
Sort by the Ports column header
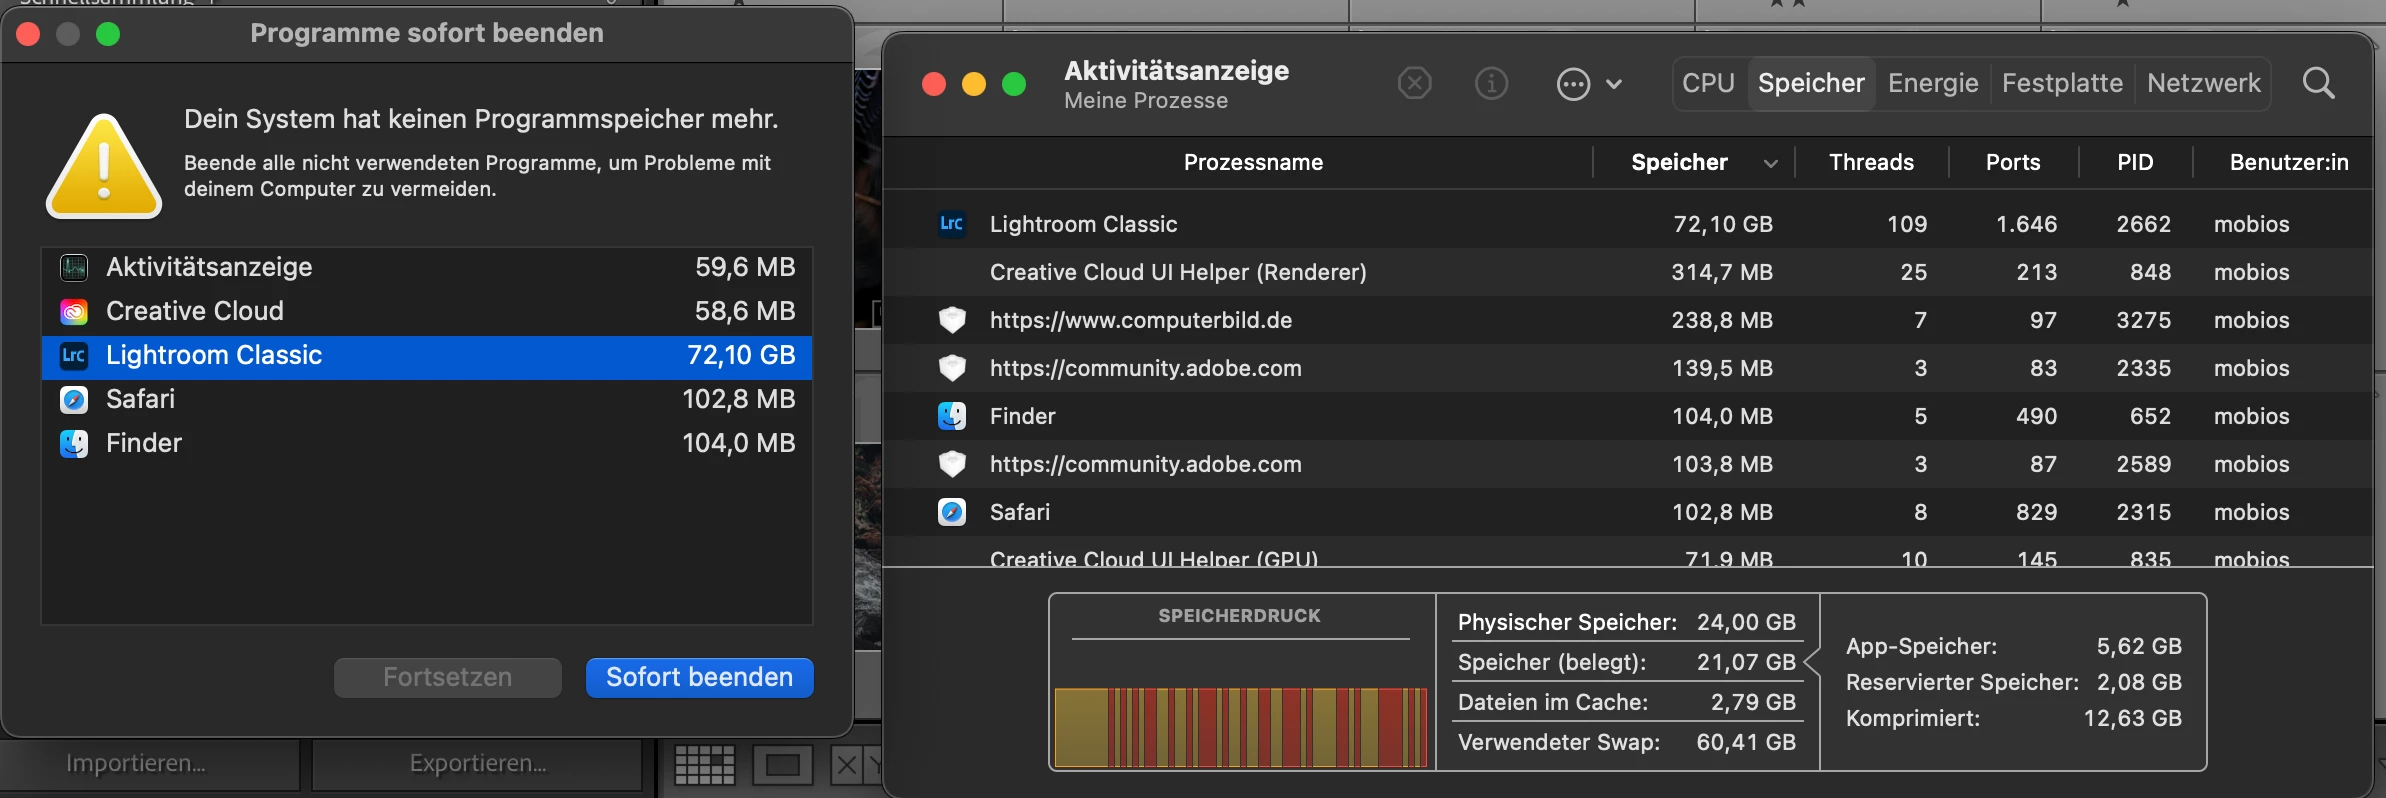(x=2012, y=162)
